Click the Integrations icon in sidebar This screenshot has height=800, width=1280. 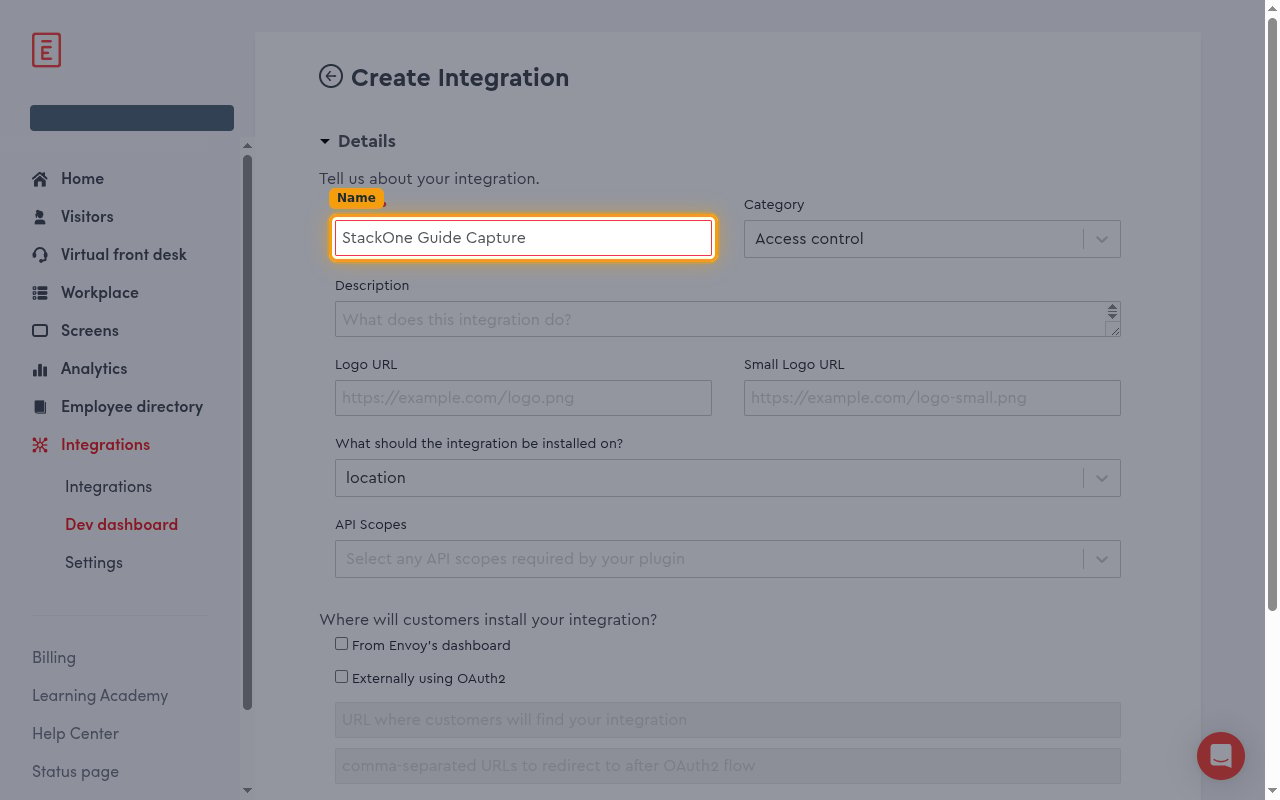[40, 445]
